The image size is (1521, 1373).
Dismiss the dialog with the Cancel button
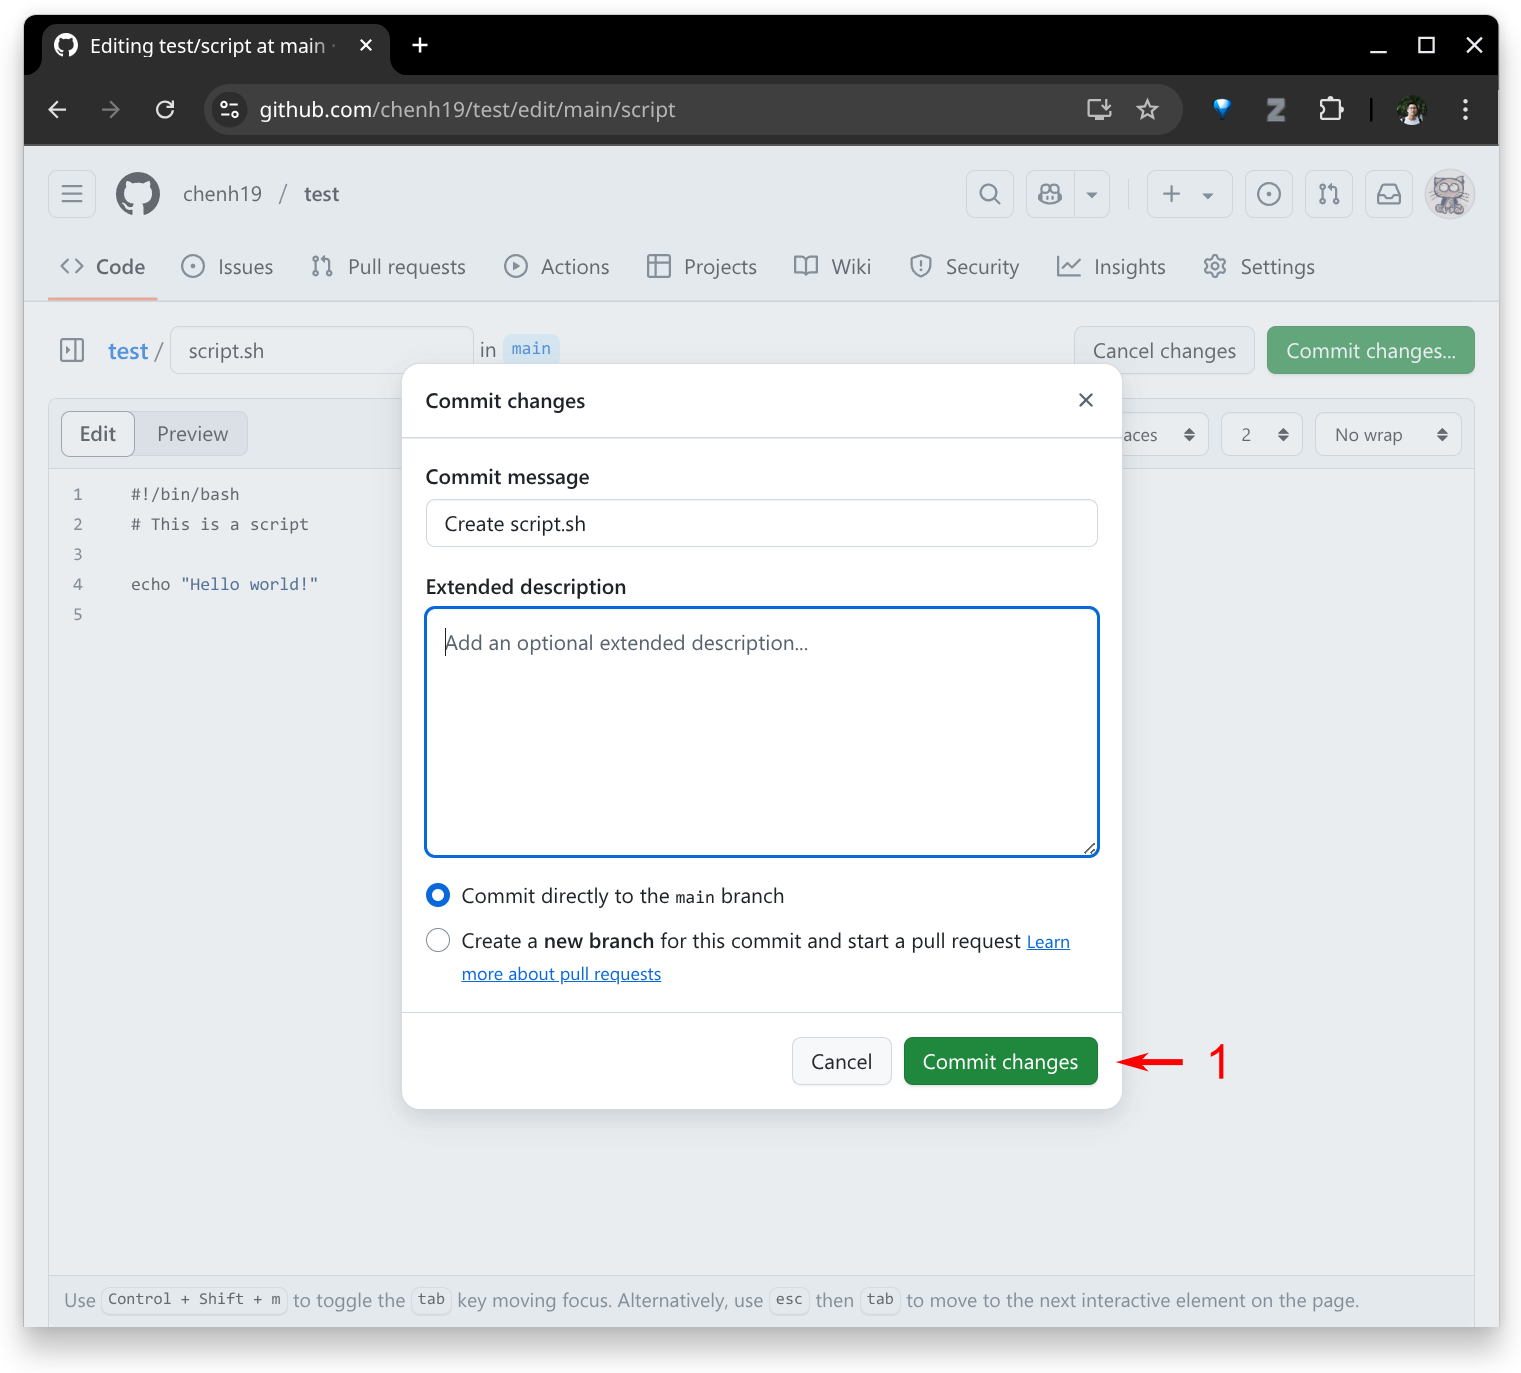coord(842,1061)
